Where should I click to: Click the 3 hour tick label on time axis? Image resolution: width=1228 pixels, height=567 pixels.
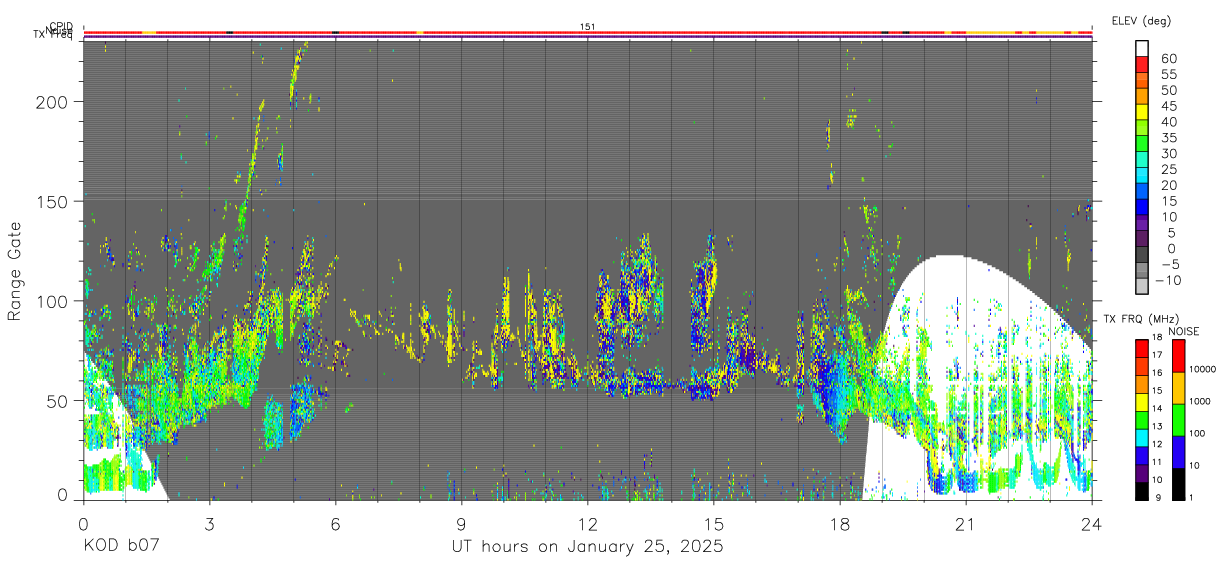pyautogui.click(x=209, y=523)
